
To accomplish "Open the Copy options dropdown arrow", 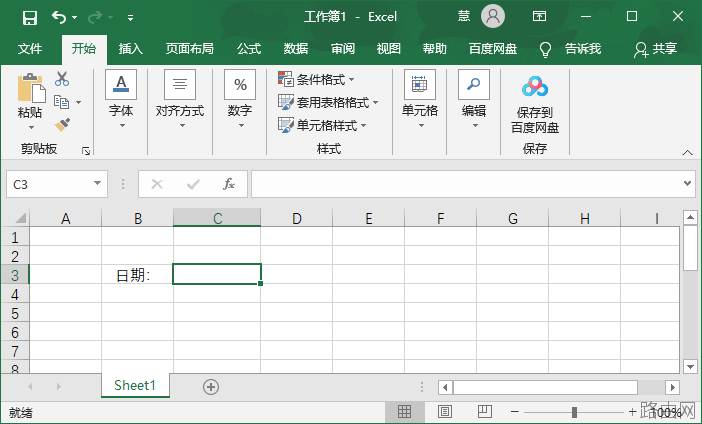I will [79, 103].
